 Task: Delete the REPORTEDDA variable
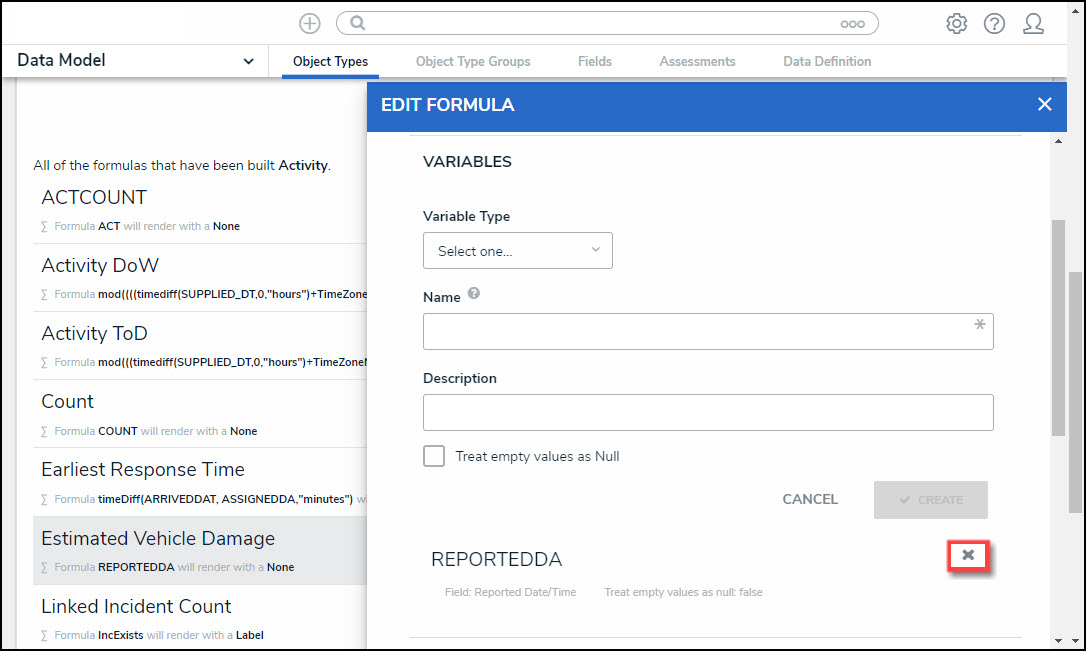[968, 555]
